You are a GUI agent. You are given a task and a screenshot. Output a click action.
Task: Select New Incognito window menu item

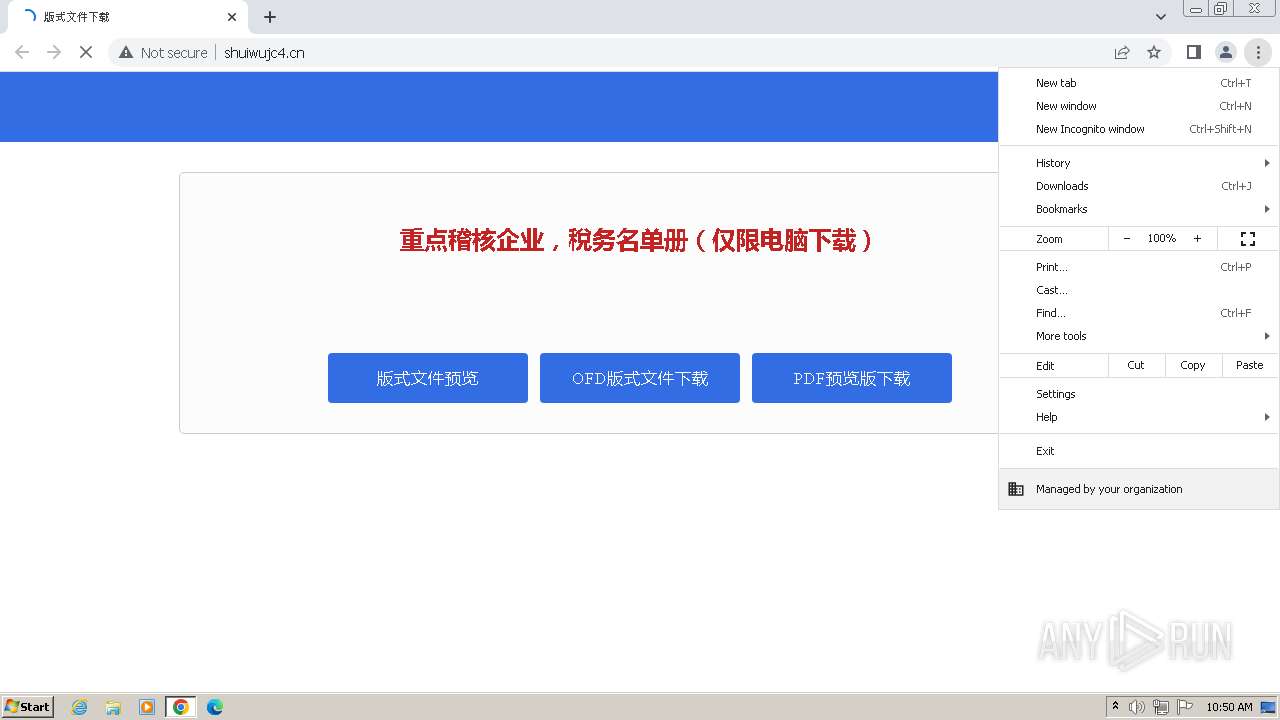pyautogui.click(x=1139, y=129)
